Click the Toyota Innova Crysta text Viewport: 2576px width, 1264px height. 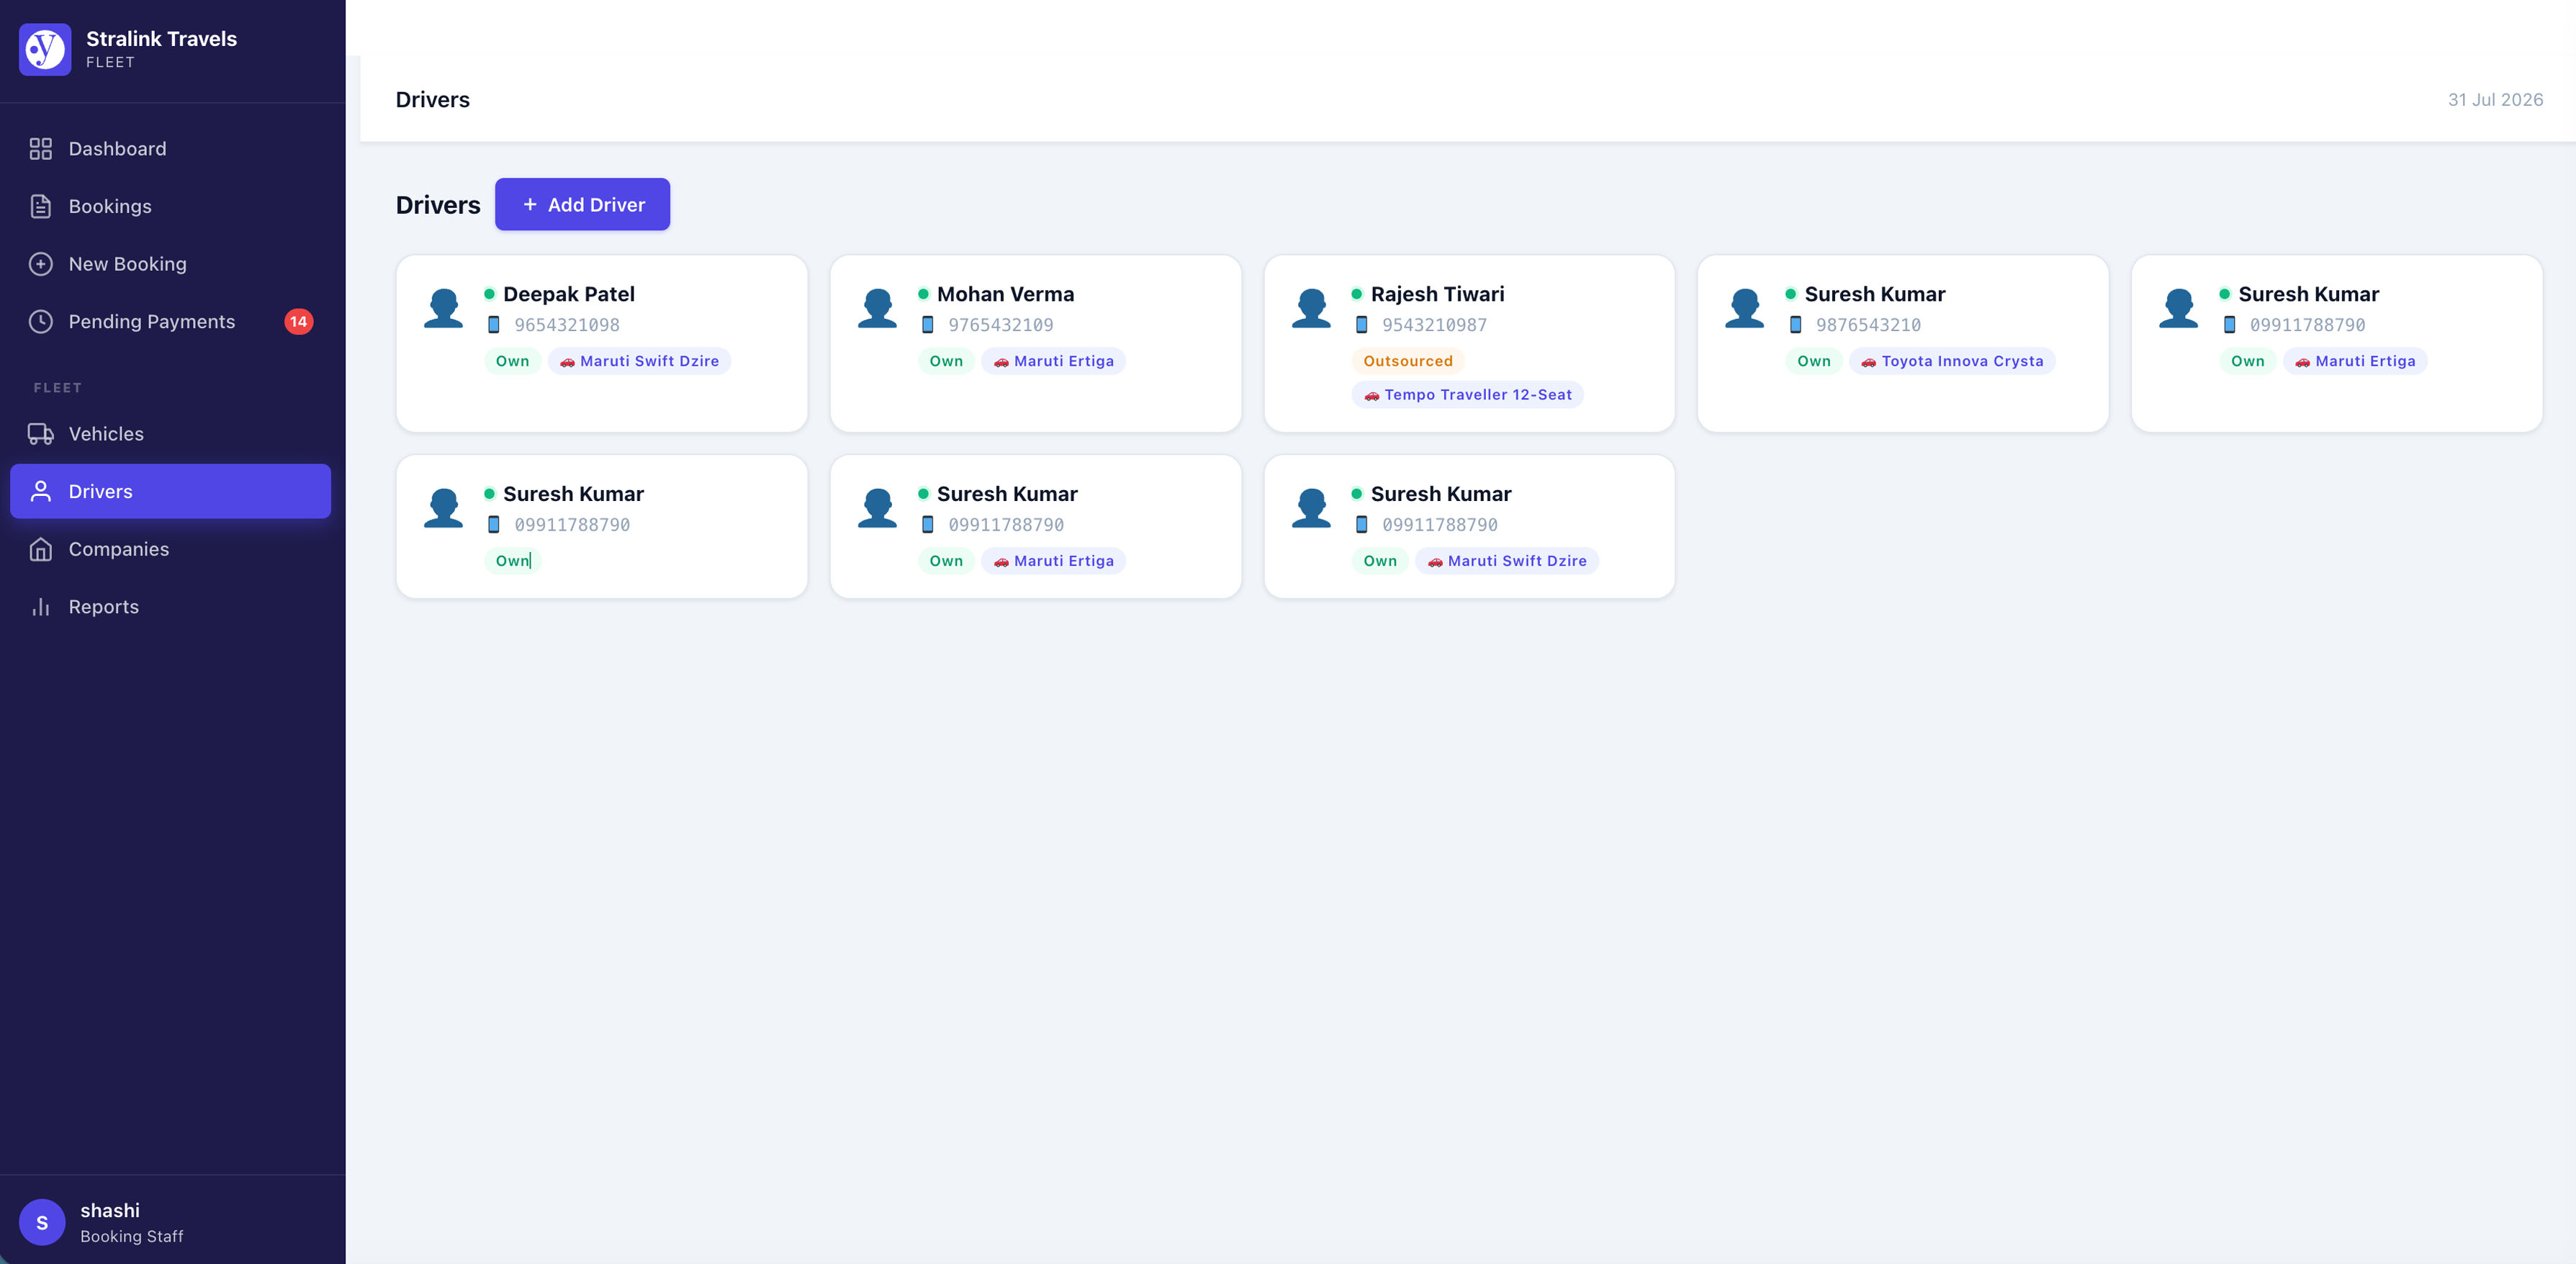click(1962, 361)
